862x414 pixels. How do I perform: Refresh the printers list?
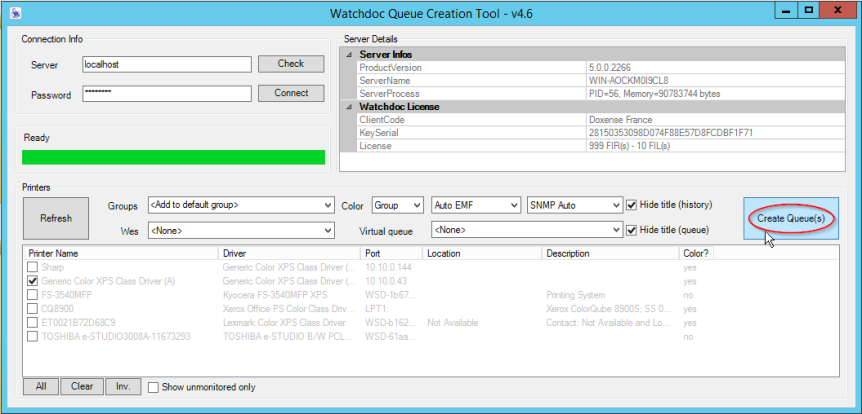pos(56,218)
